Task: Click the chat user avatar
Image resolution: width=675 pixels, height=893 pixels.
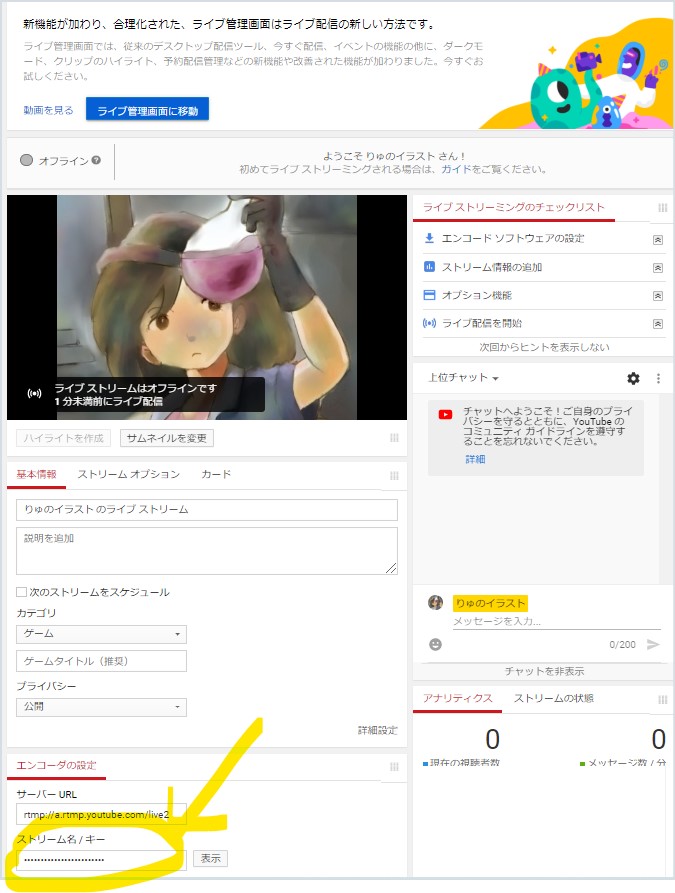Action: 435,603
